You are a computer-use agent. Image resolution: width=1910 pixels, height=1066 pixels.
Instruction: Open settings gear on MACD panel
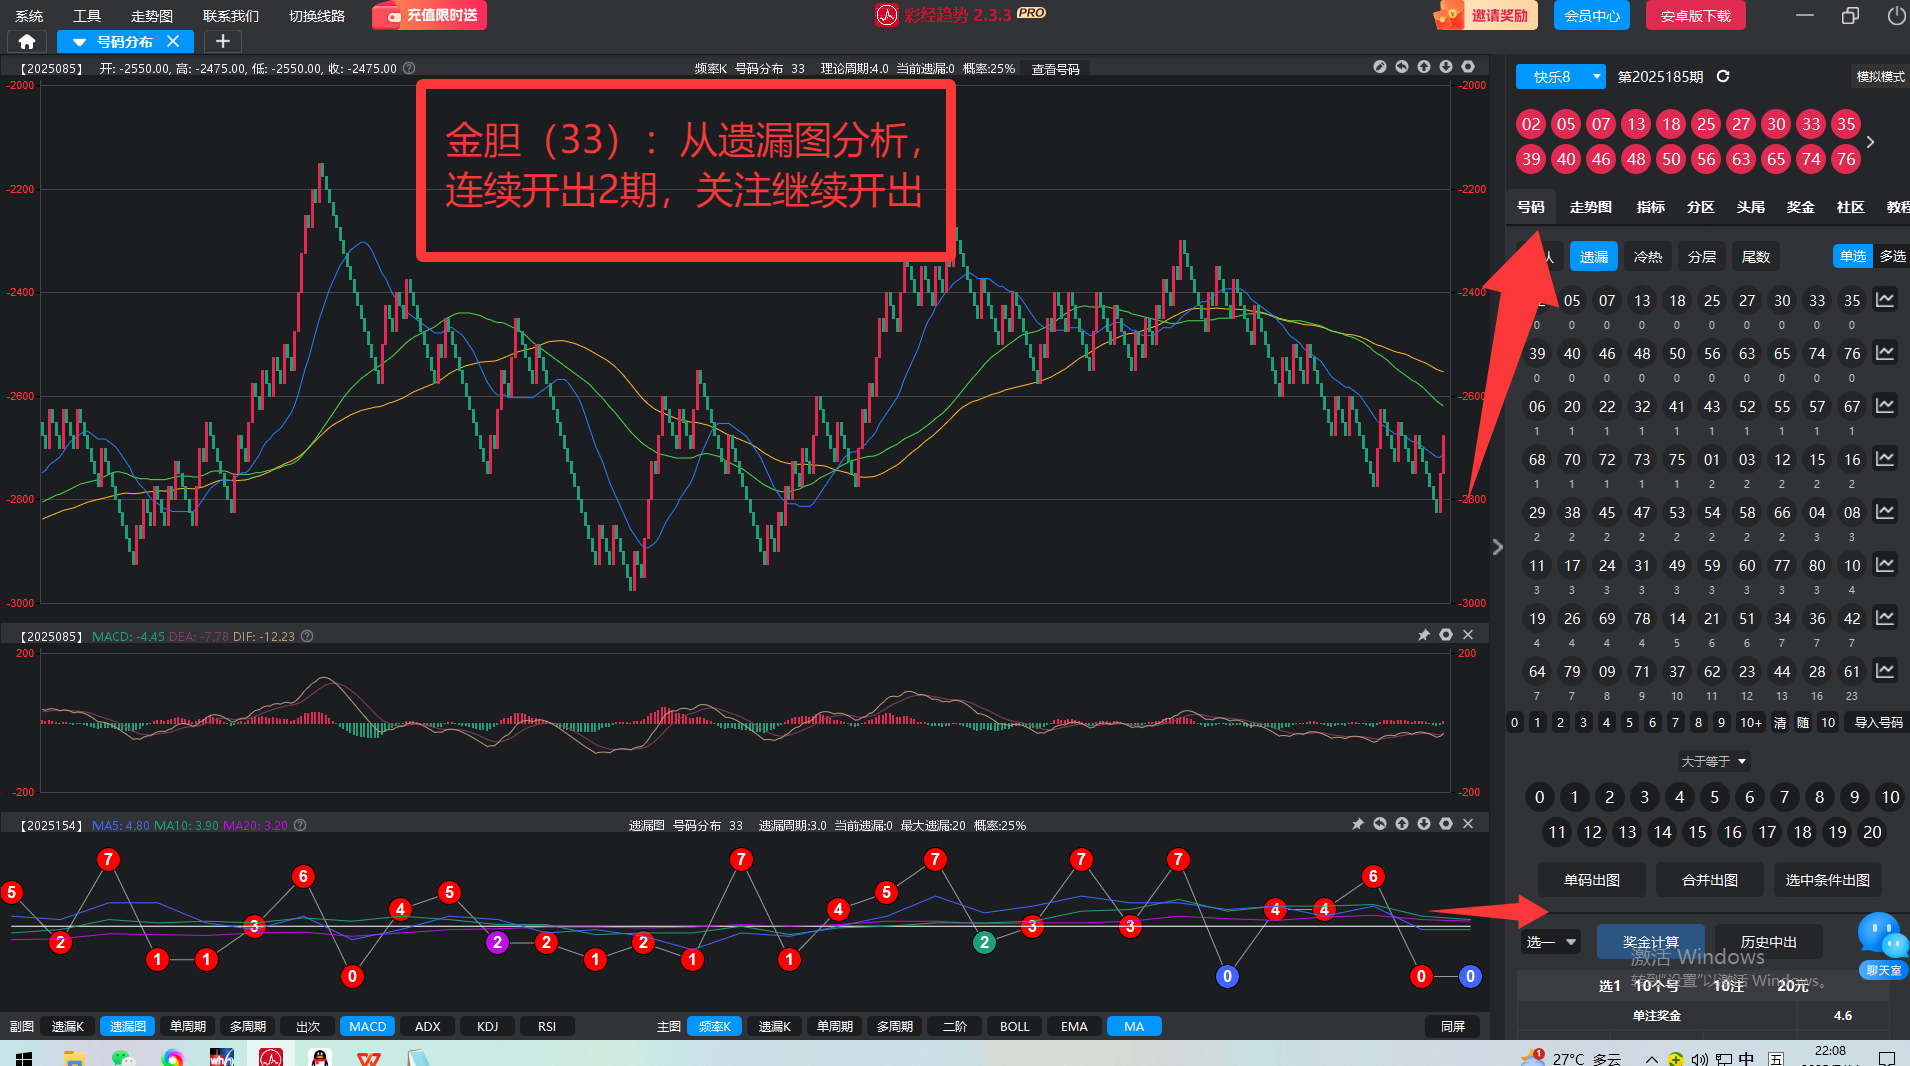(1446, 635)
